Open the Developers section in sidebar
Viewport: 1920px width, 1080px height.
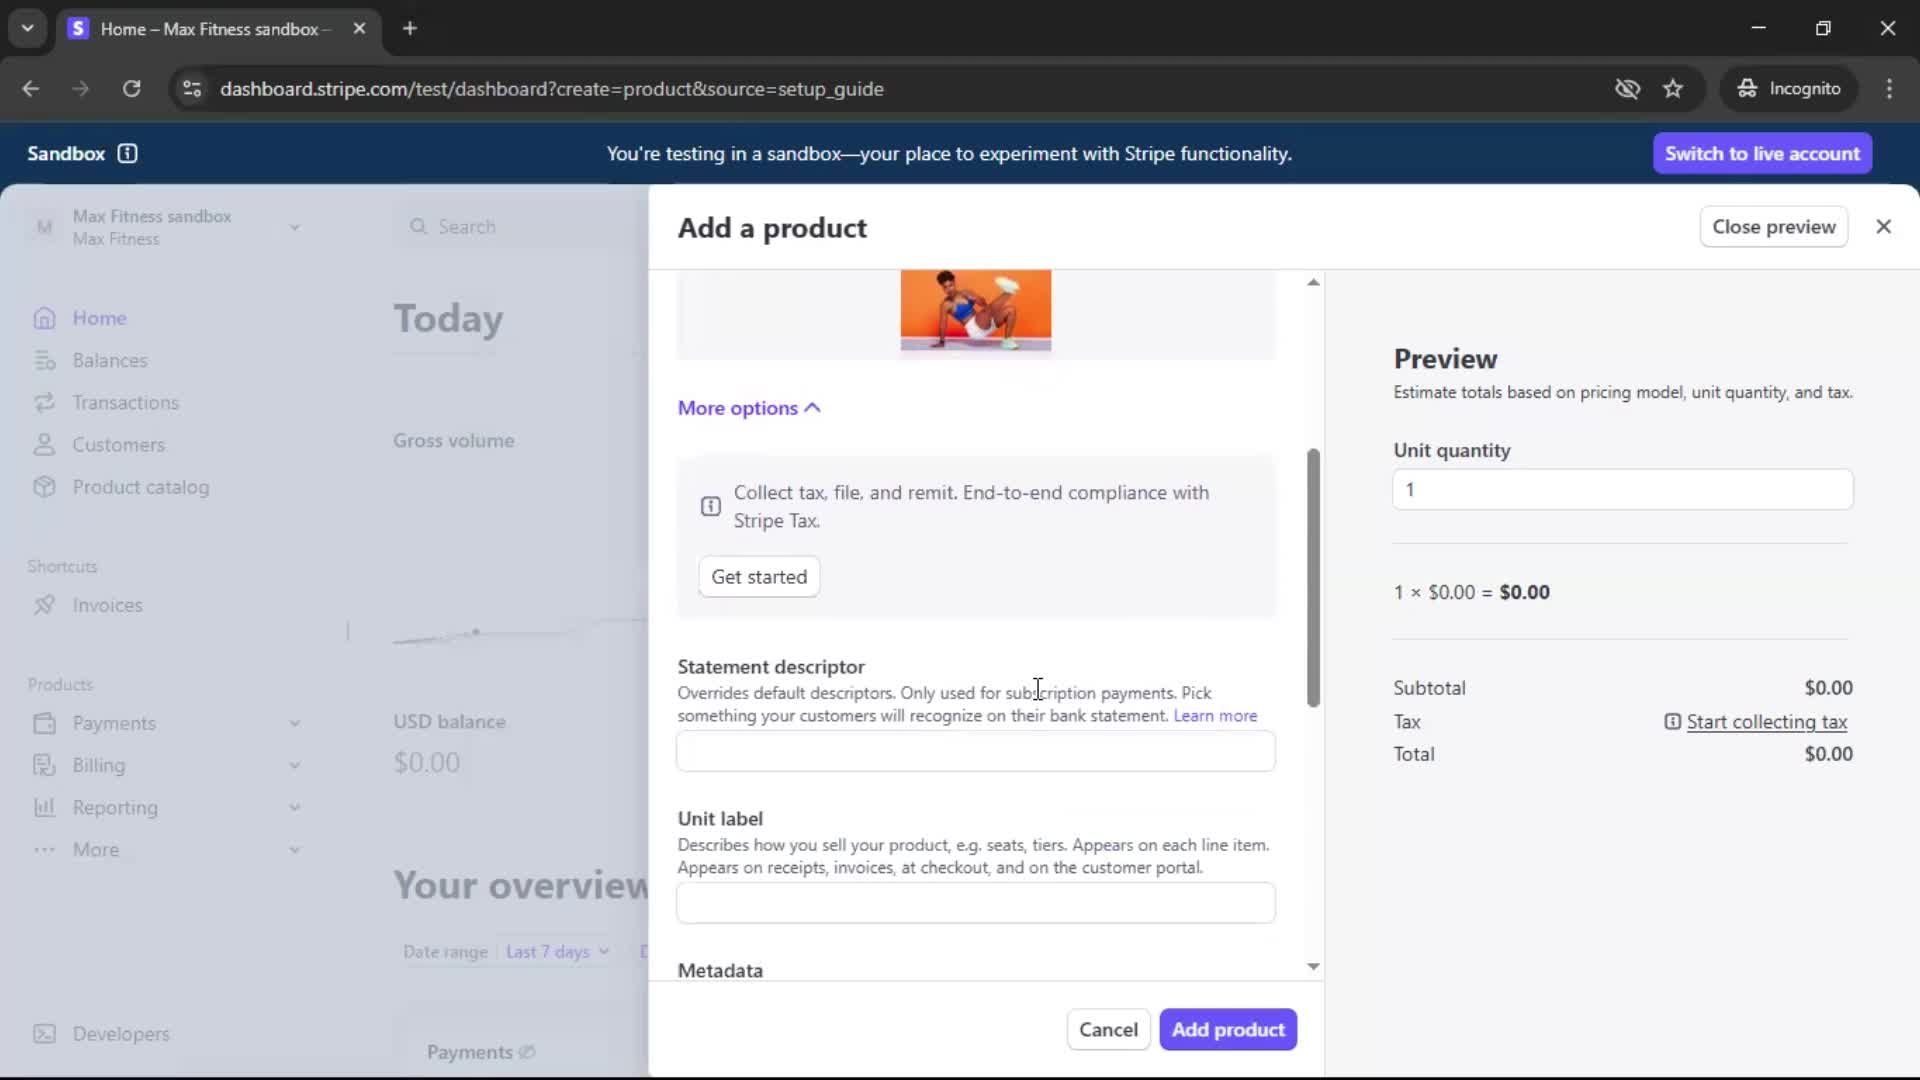(x=120, y=1034)
